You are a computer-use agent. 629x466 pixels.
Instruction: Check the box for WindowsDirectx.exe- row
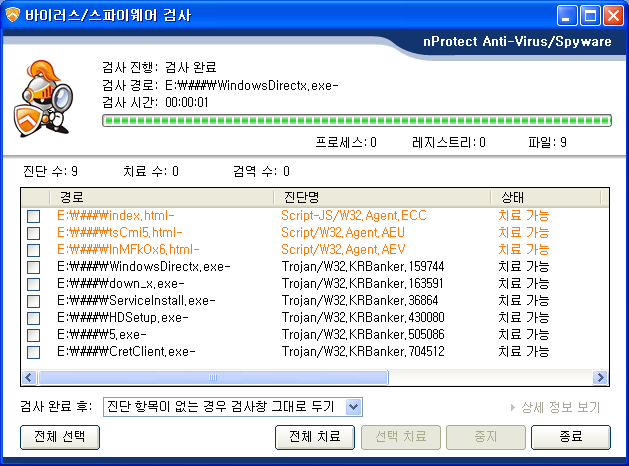[x=33, y=267]
